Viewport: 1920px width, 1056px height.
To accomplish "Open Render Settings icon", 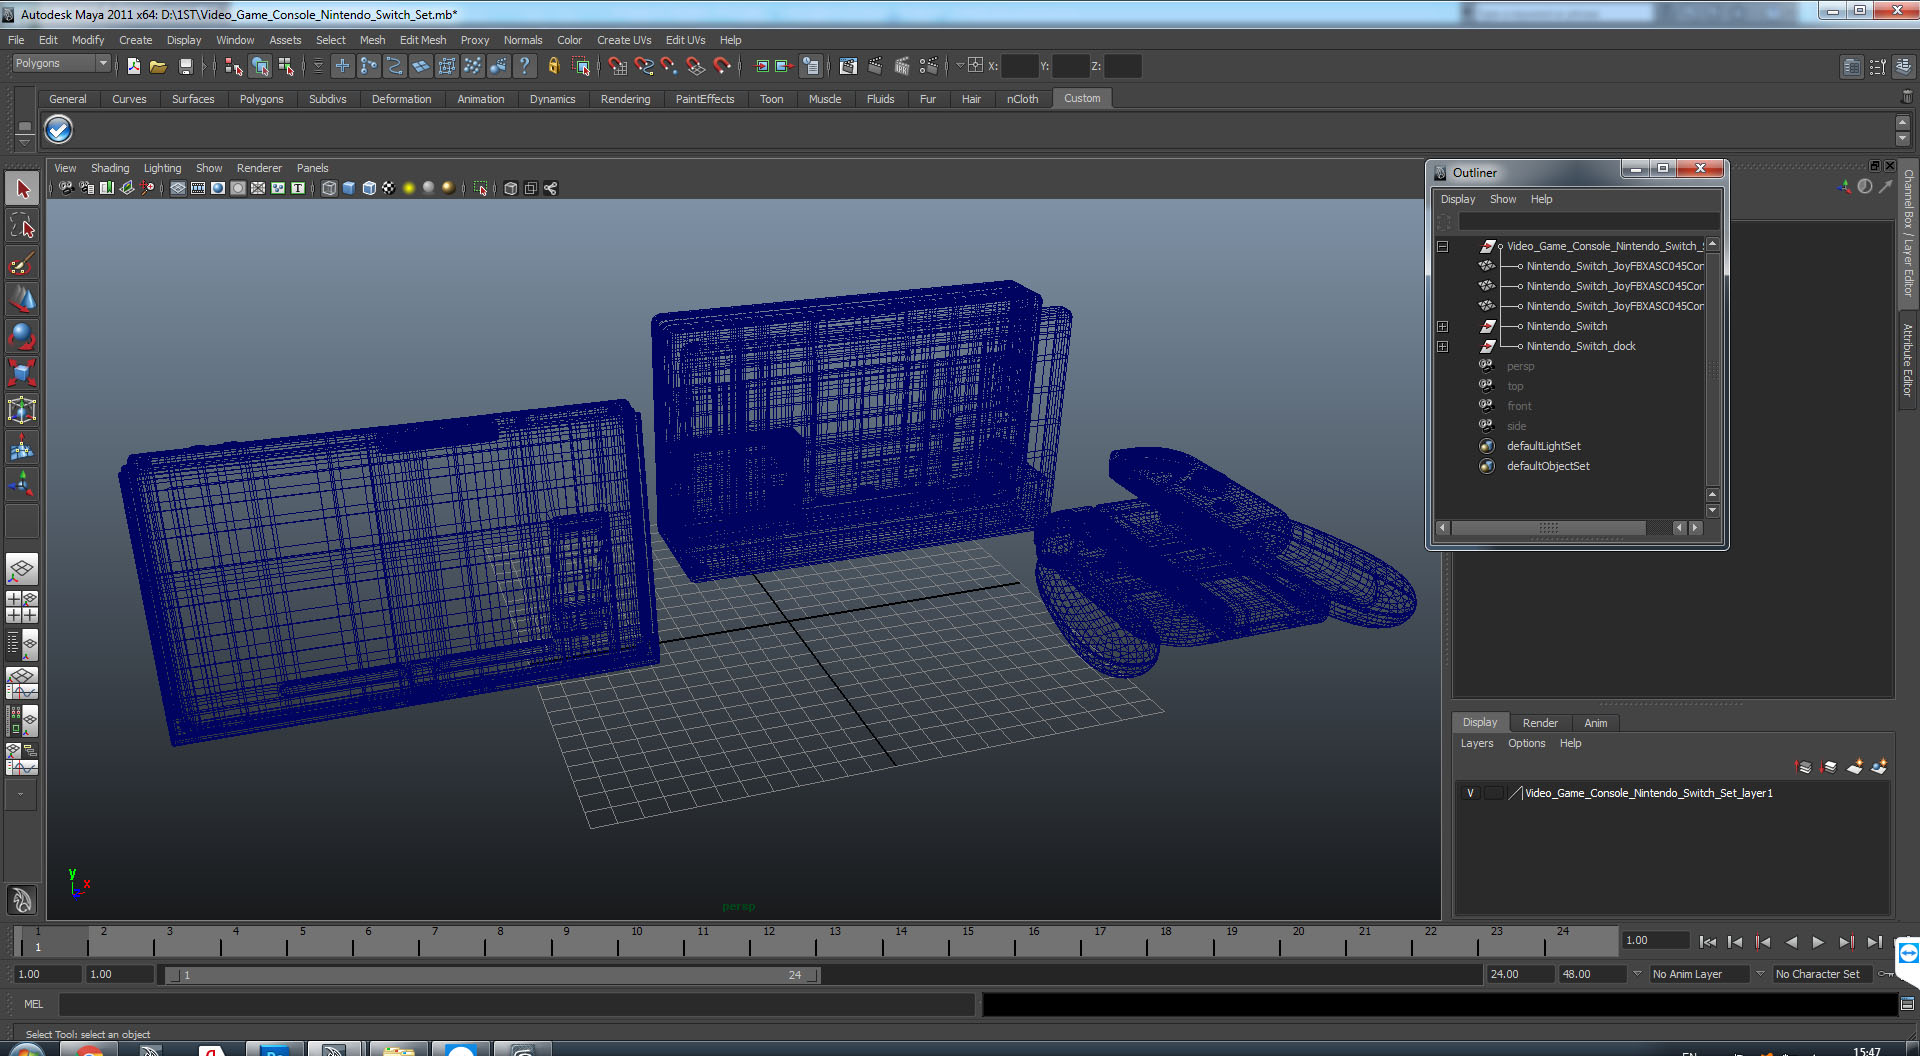I will [928, 66].
